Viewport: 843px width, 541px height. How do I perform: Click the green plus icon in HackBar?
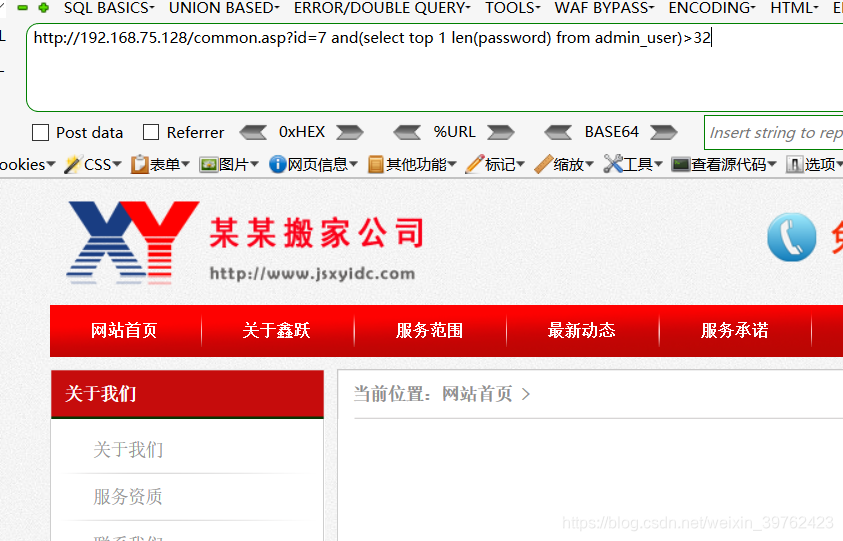point(44,8)
